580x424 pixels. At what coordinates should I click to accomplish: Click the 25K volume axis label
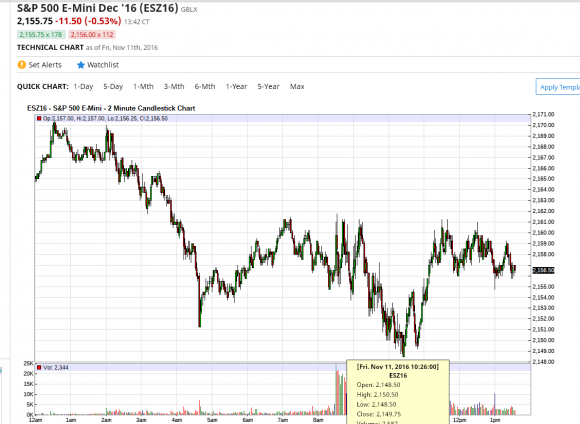tap(28, 364)
